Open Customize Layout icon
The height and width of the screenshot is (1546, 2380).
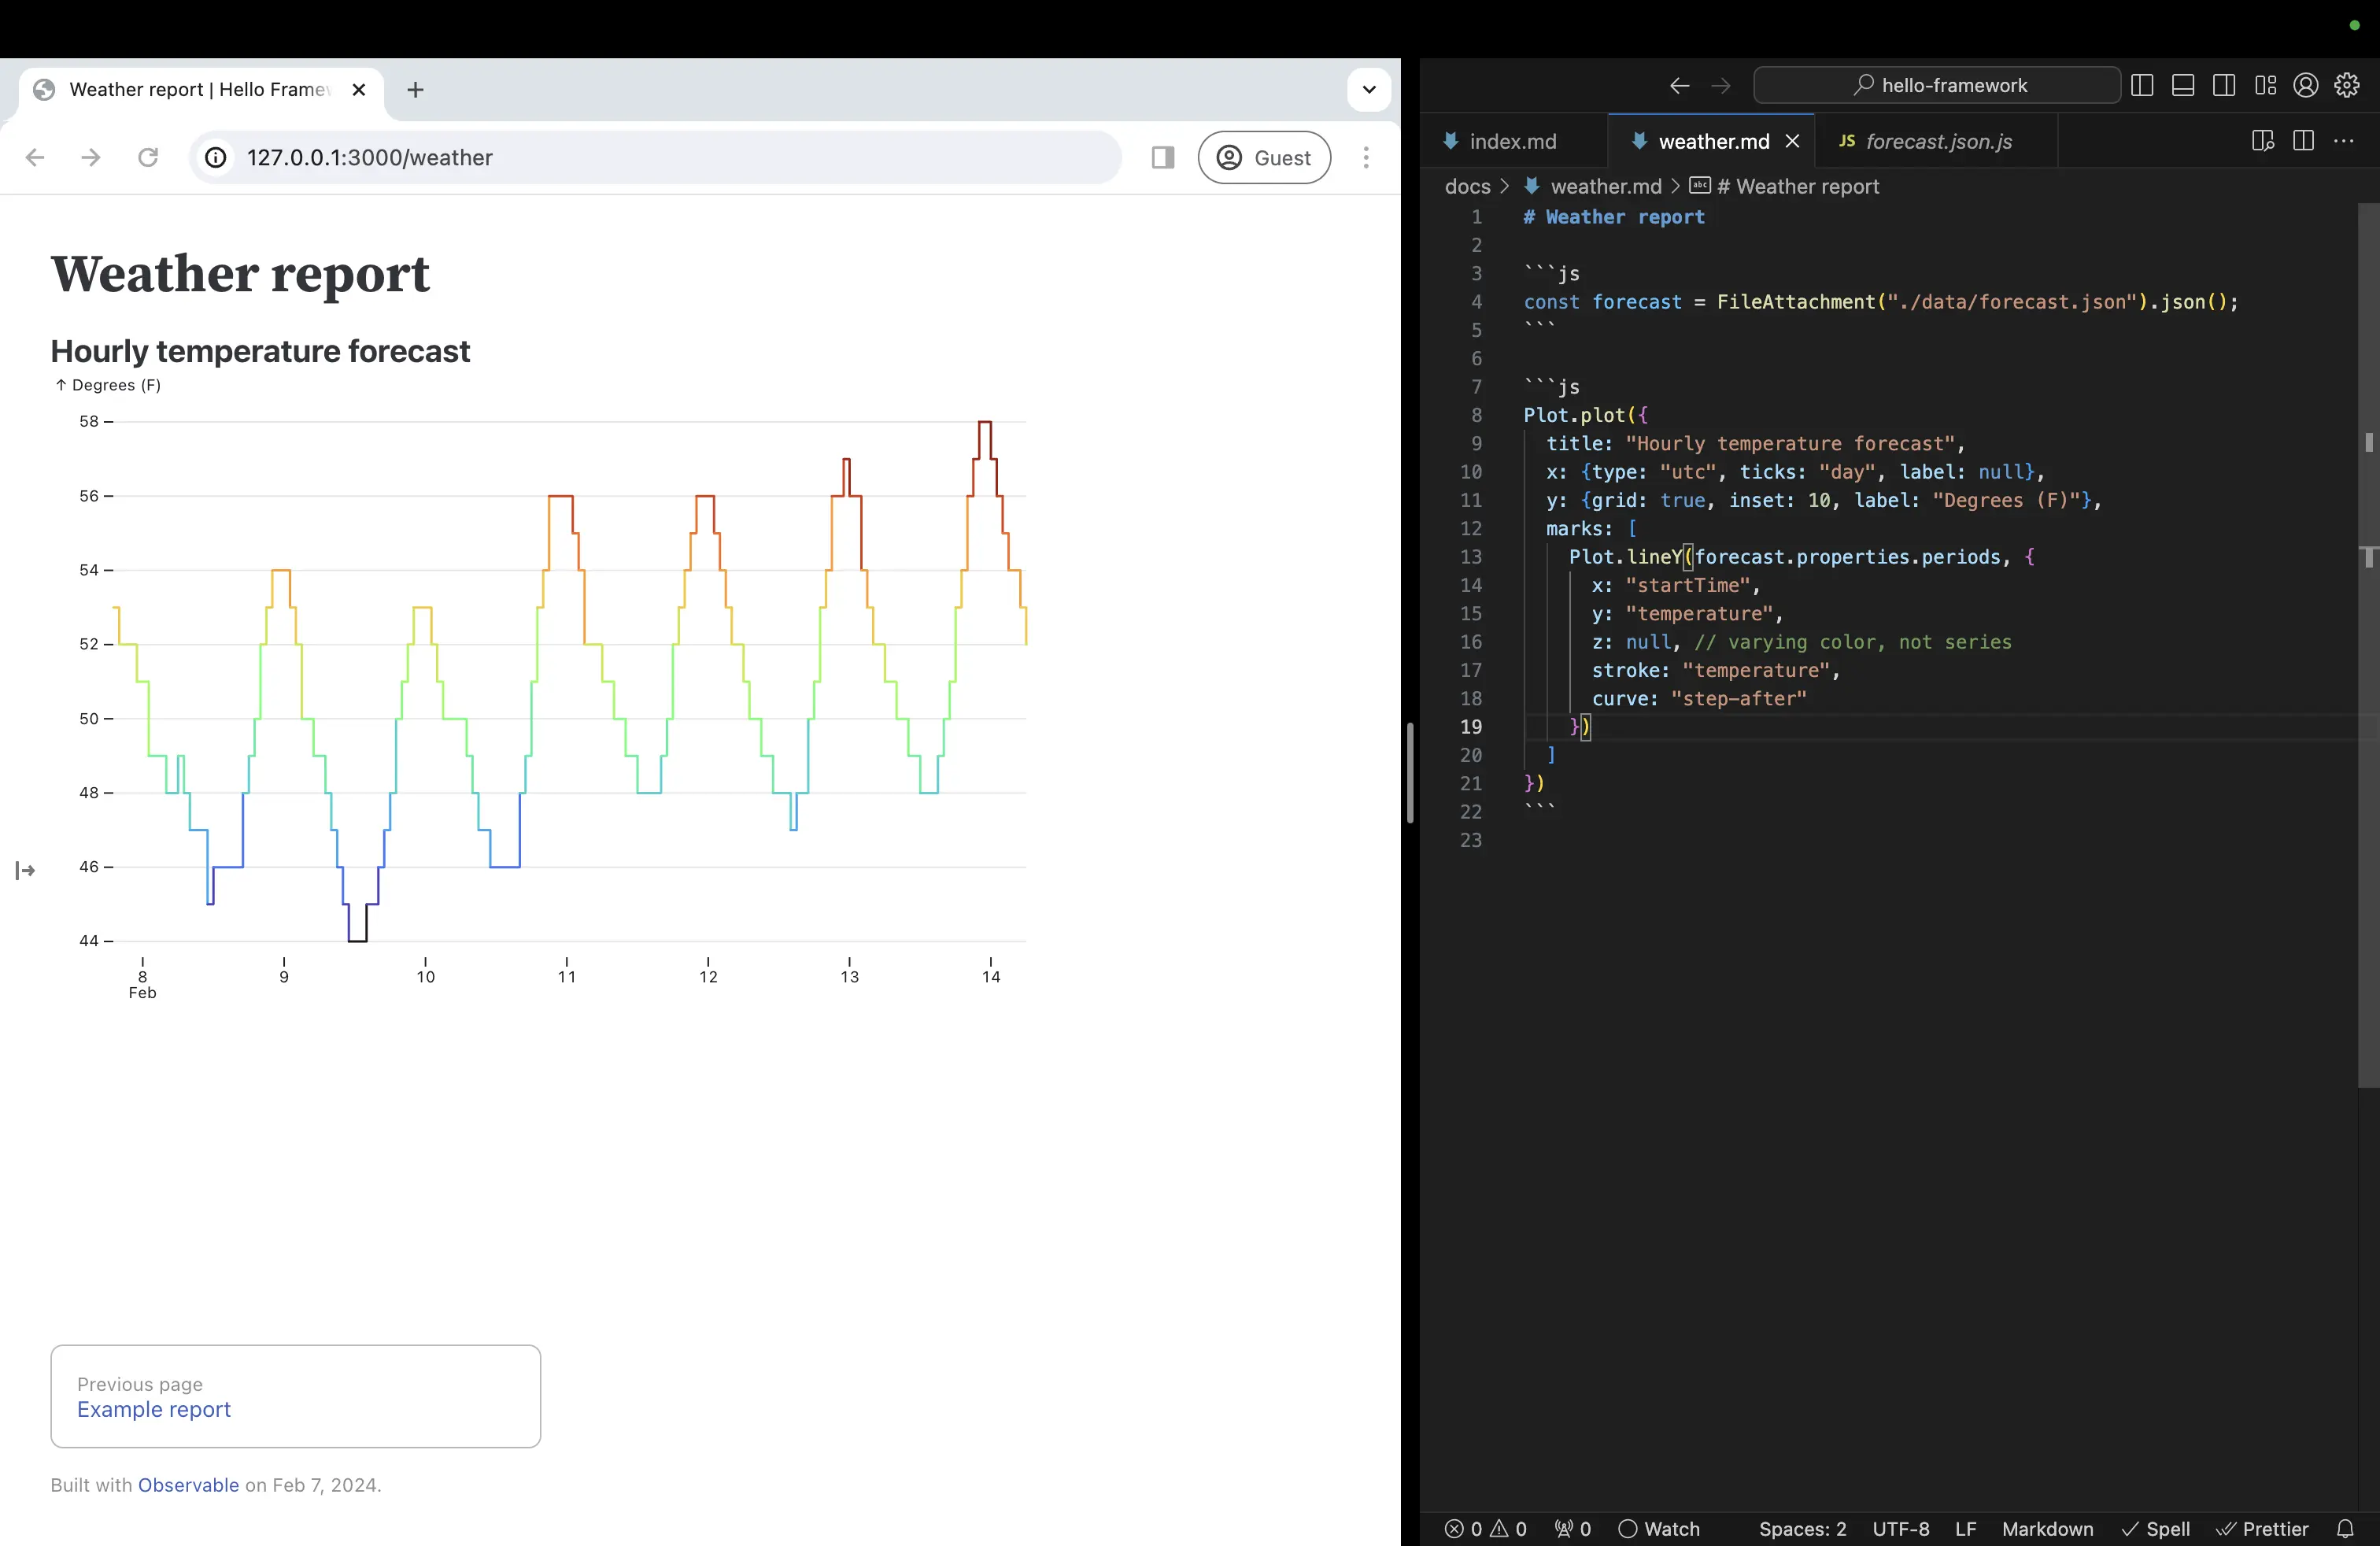click(x=2265, y=85)
